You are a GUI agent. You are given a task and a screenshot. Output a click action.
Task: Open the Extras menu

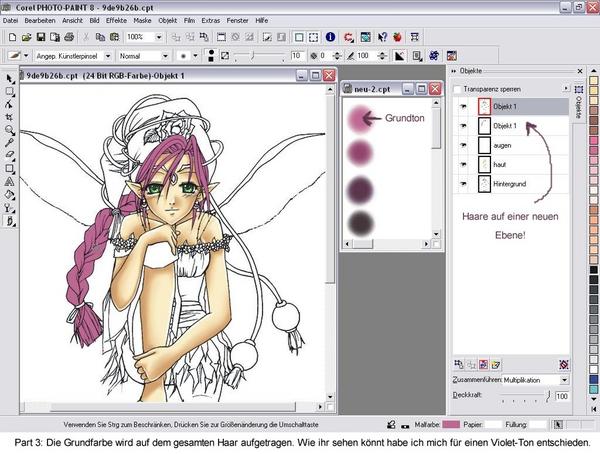pos(211,20)
